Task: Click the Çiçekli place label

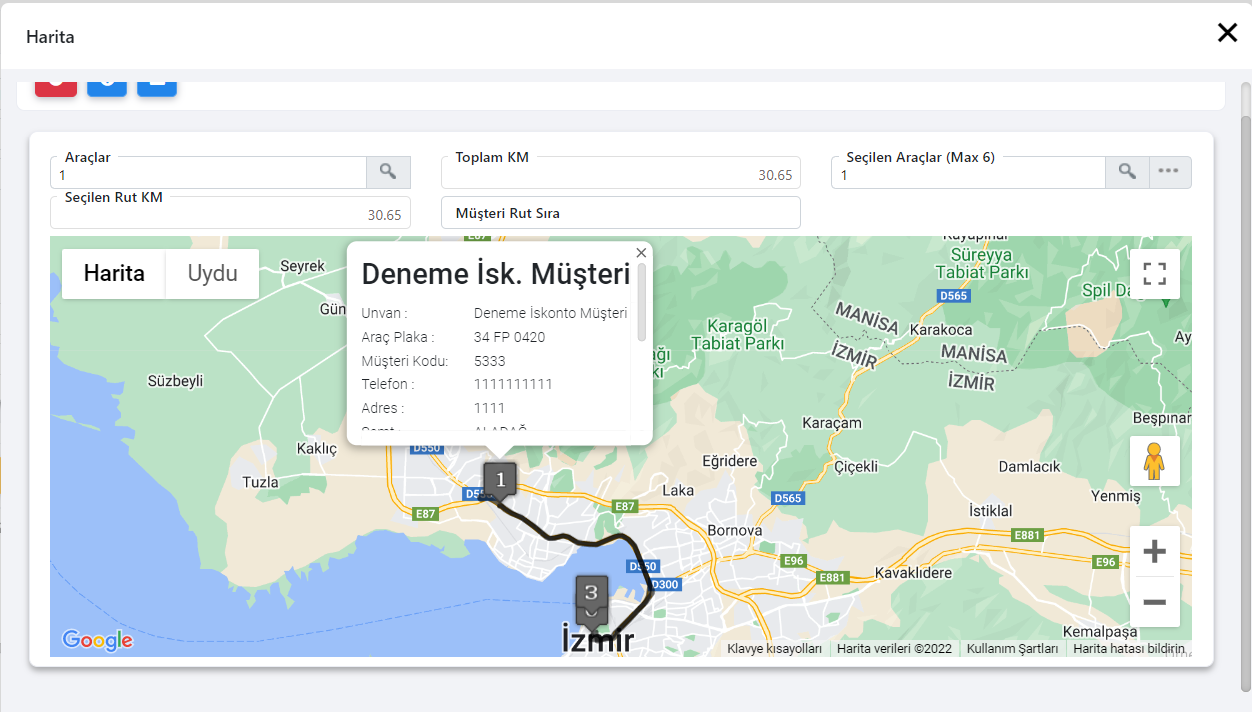Action: tap(856, 466)
